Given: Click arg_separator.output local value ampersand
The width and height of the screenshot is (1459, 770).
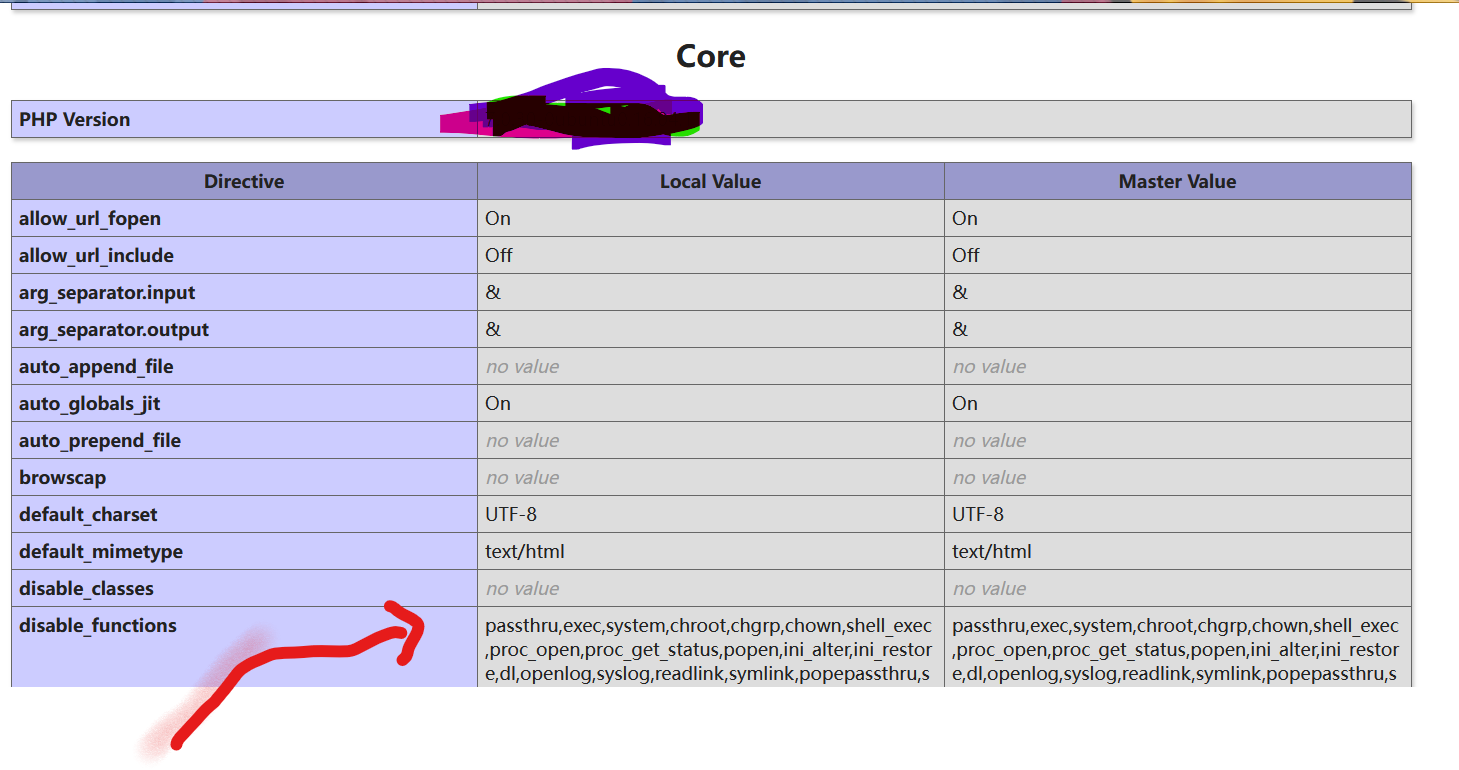Looking at the screenshot, I should (x=493, y=329).
